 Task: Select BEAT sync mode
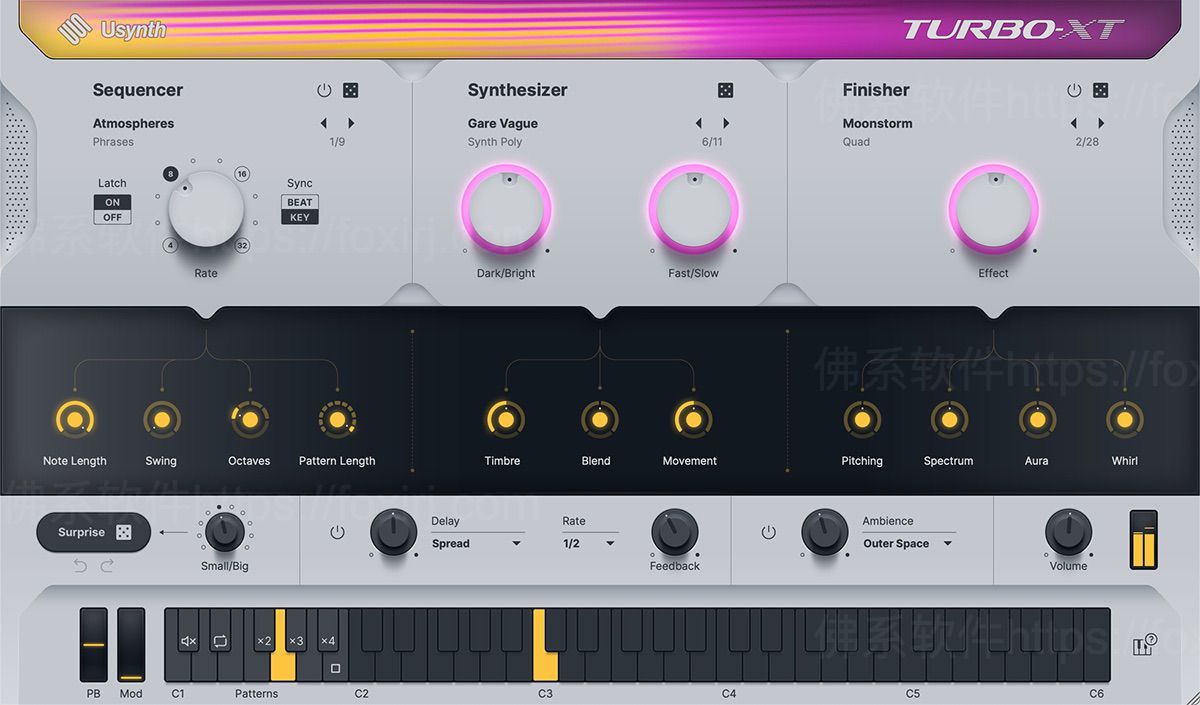(x=299, y=202)
